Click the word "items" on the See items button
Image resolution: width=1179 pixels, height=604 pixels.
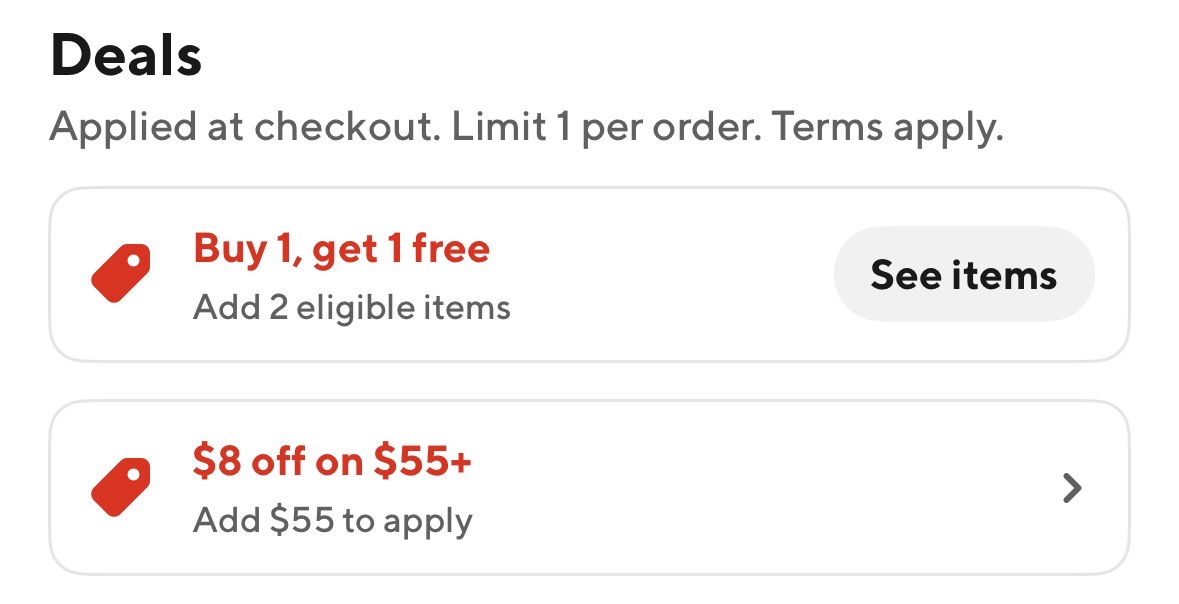coord(1009,275)
